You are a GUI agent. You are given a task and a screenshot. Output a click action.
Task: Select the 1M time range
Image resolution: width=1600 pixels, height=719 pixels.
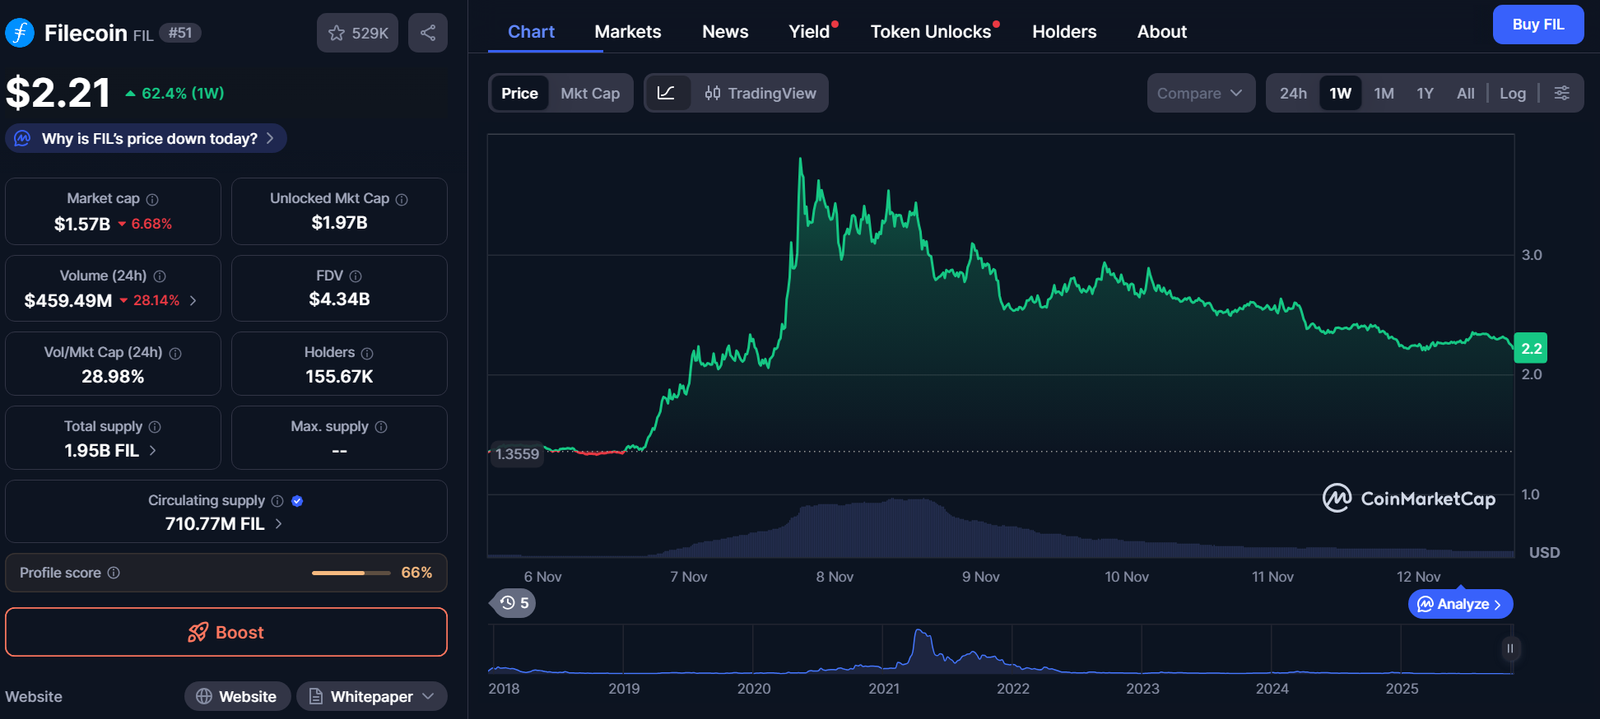[x=1383, y=93]
